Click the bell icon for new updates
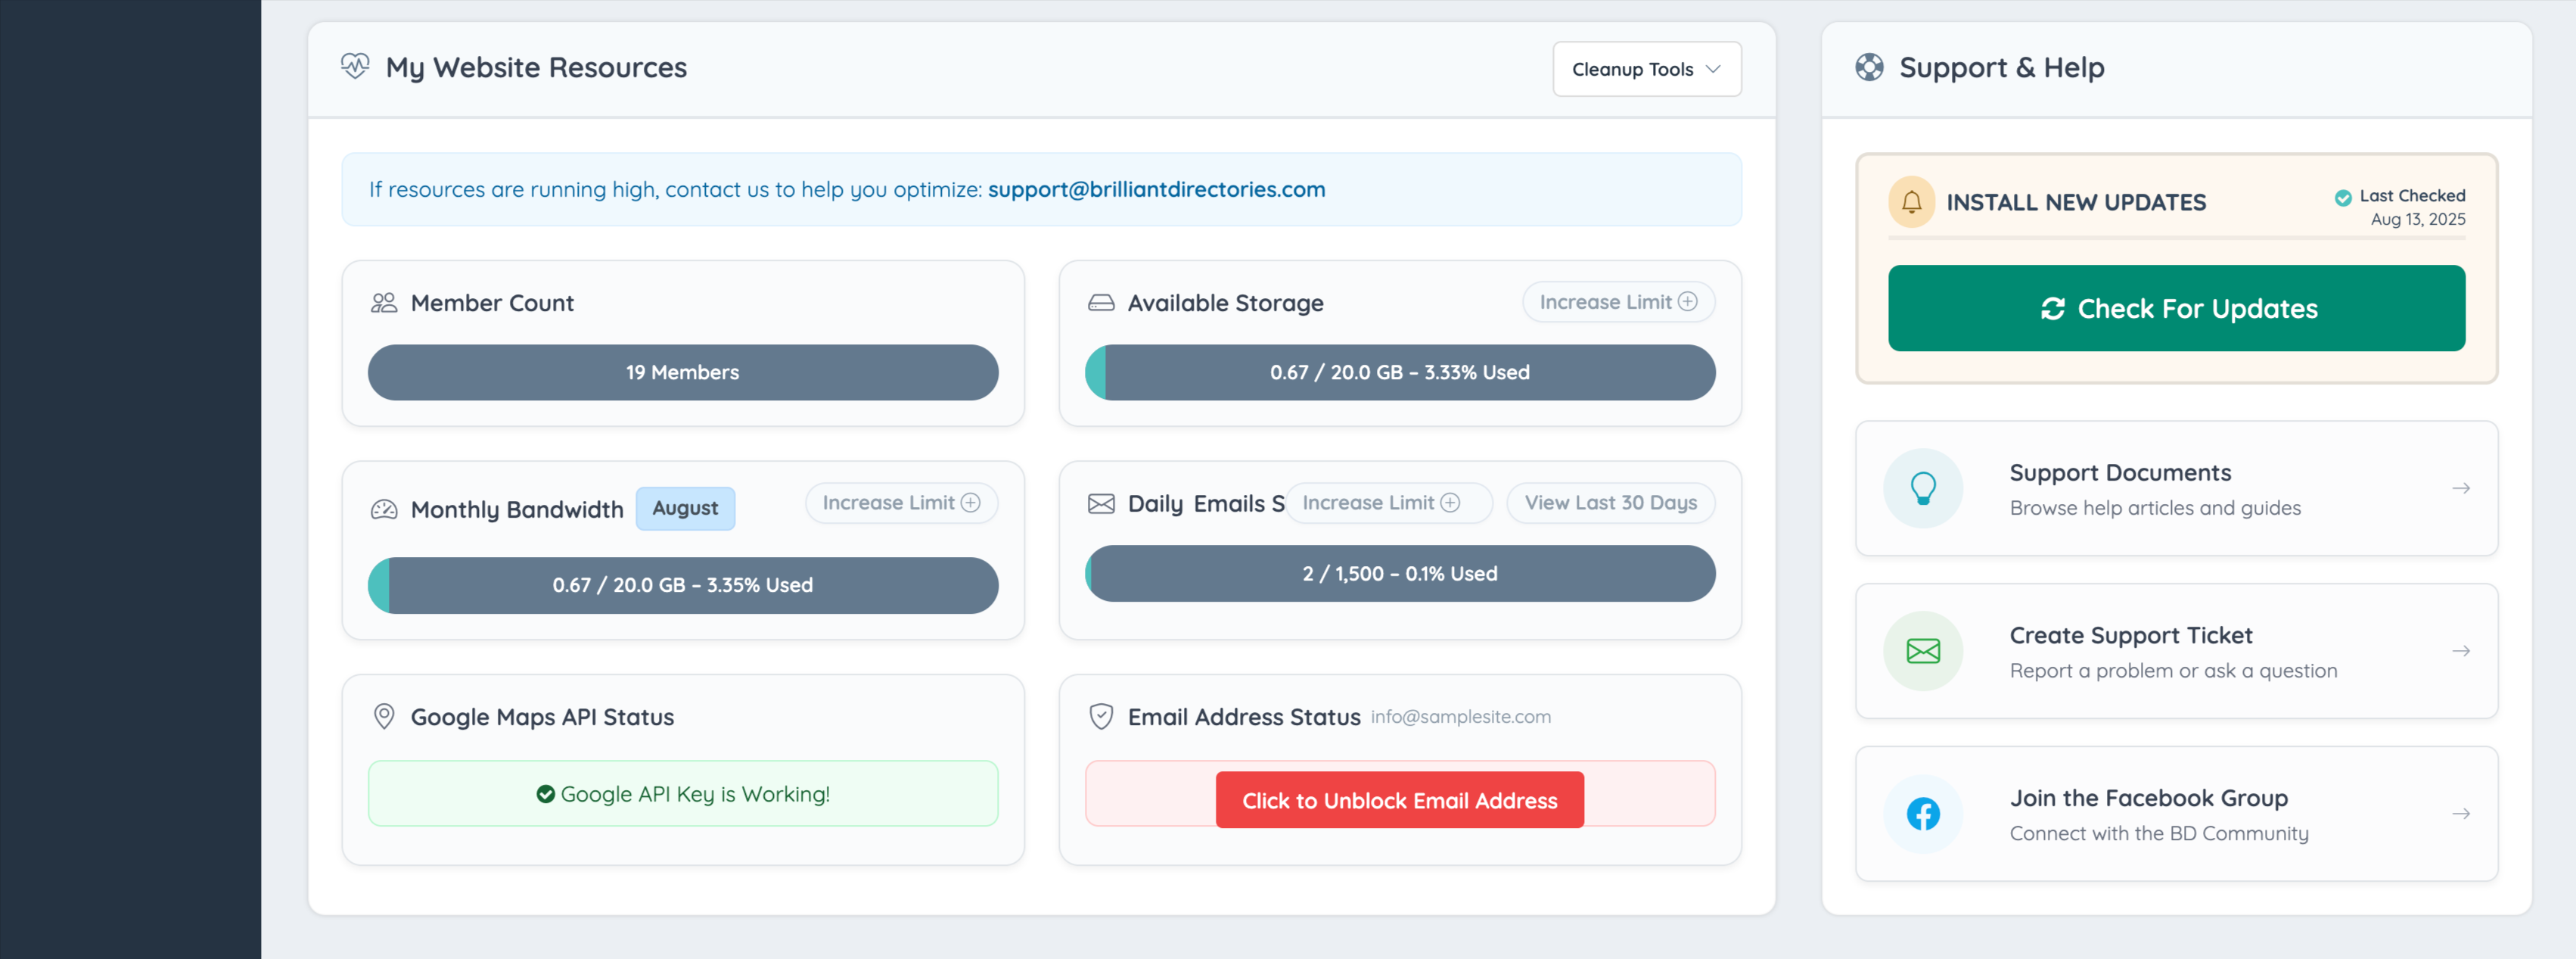The image size is (2576, 959). (1910, 202)
